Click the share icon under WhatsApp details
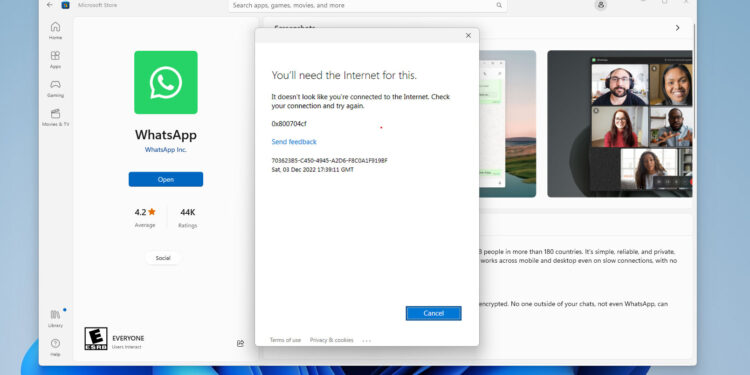This screenshot has height=375, width=750. coord(241,343)
